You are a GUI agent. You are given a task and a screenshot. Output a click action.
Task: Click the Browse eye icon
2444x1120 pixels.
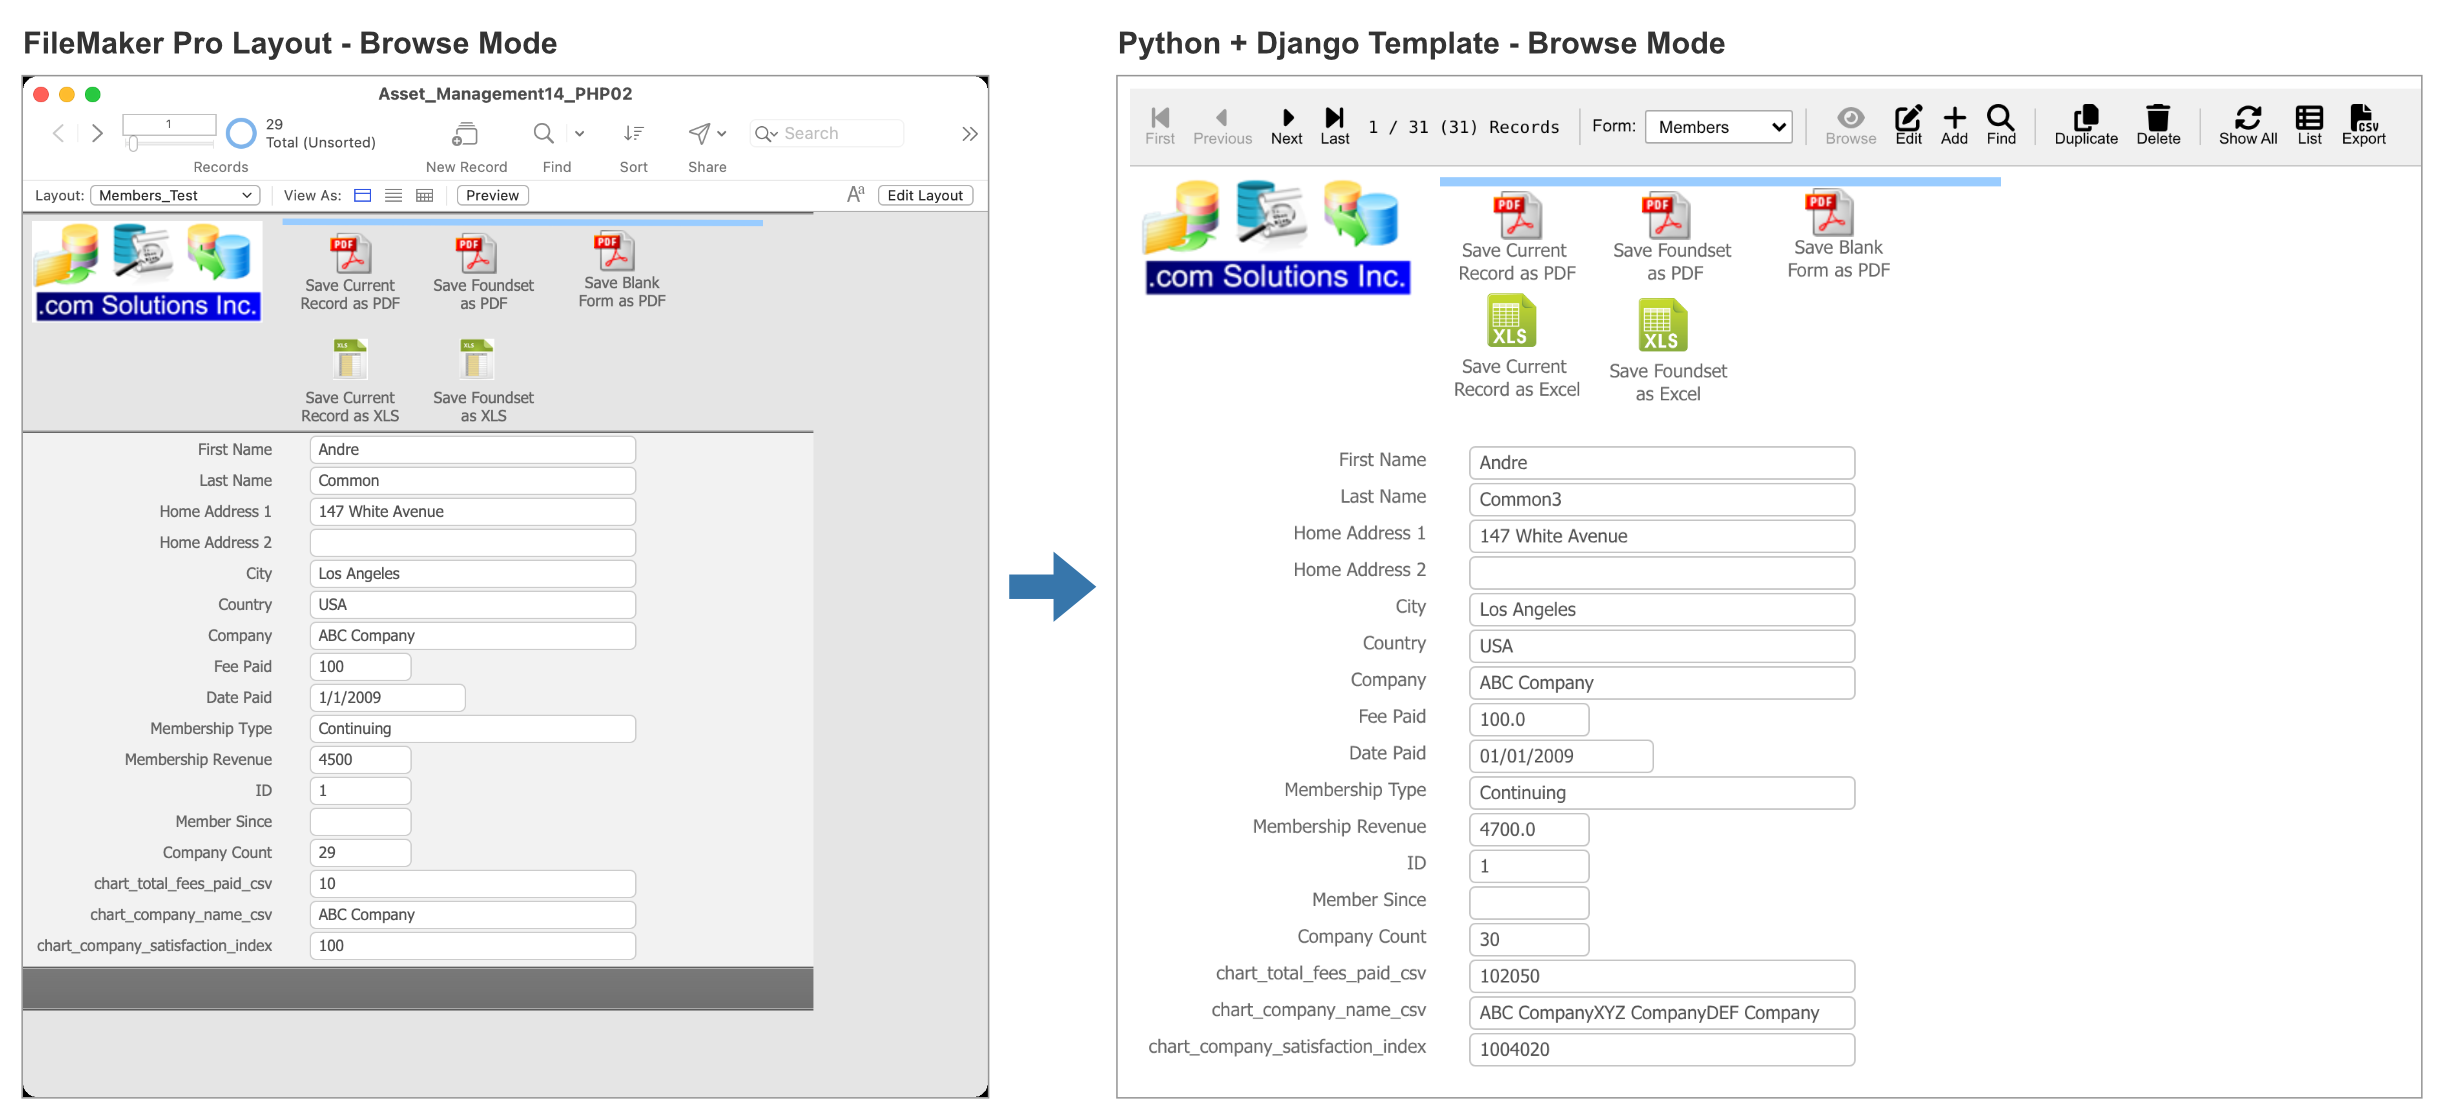(x=1851, y=117)
